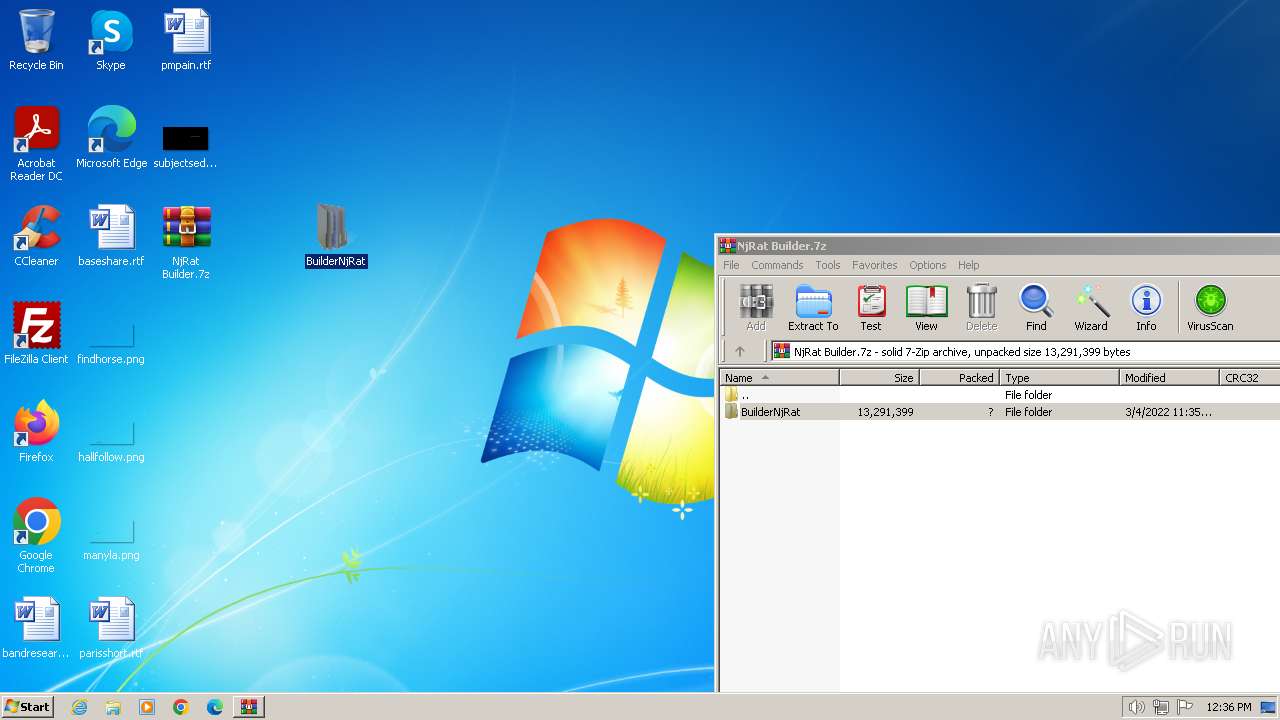The width and height of the screenshot is (1280, 720).
Task: Open the Help menu
Action: click(x=968, y=265)
